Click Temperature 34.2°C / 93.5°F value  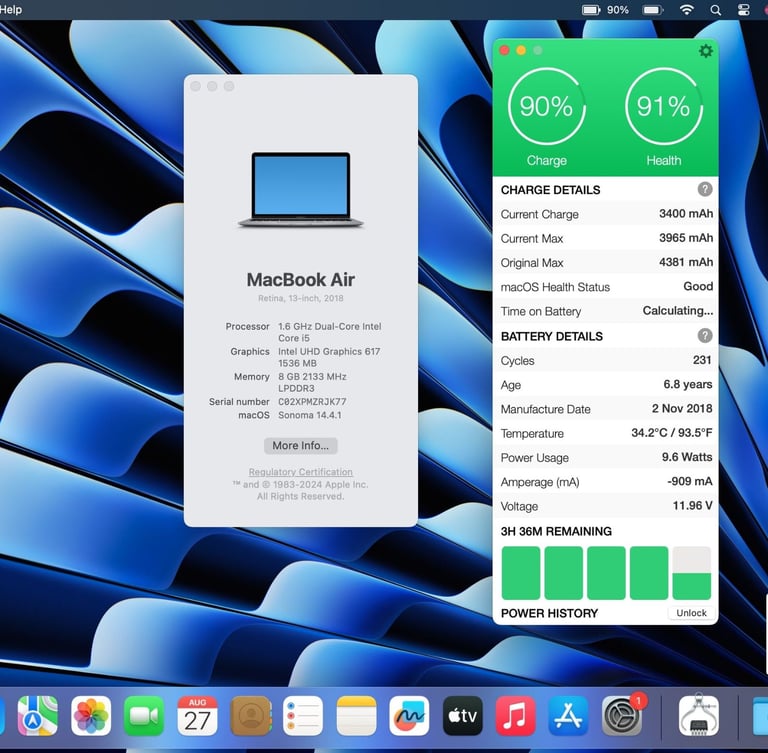click(x=672, y=433)
